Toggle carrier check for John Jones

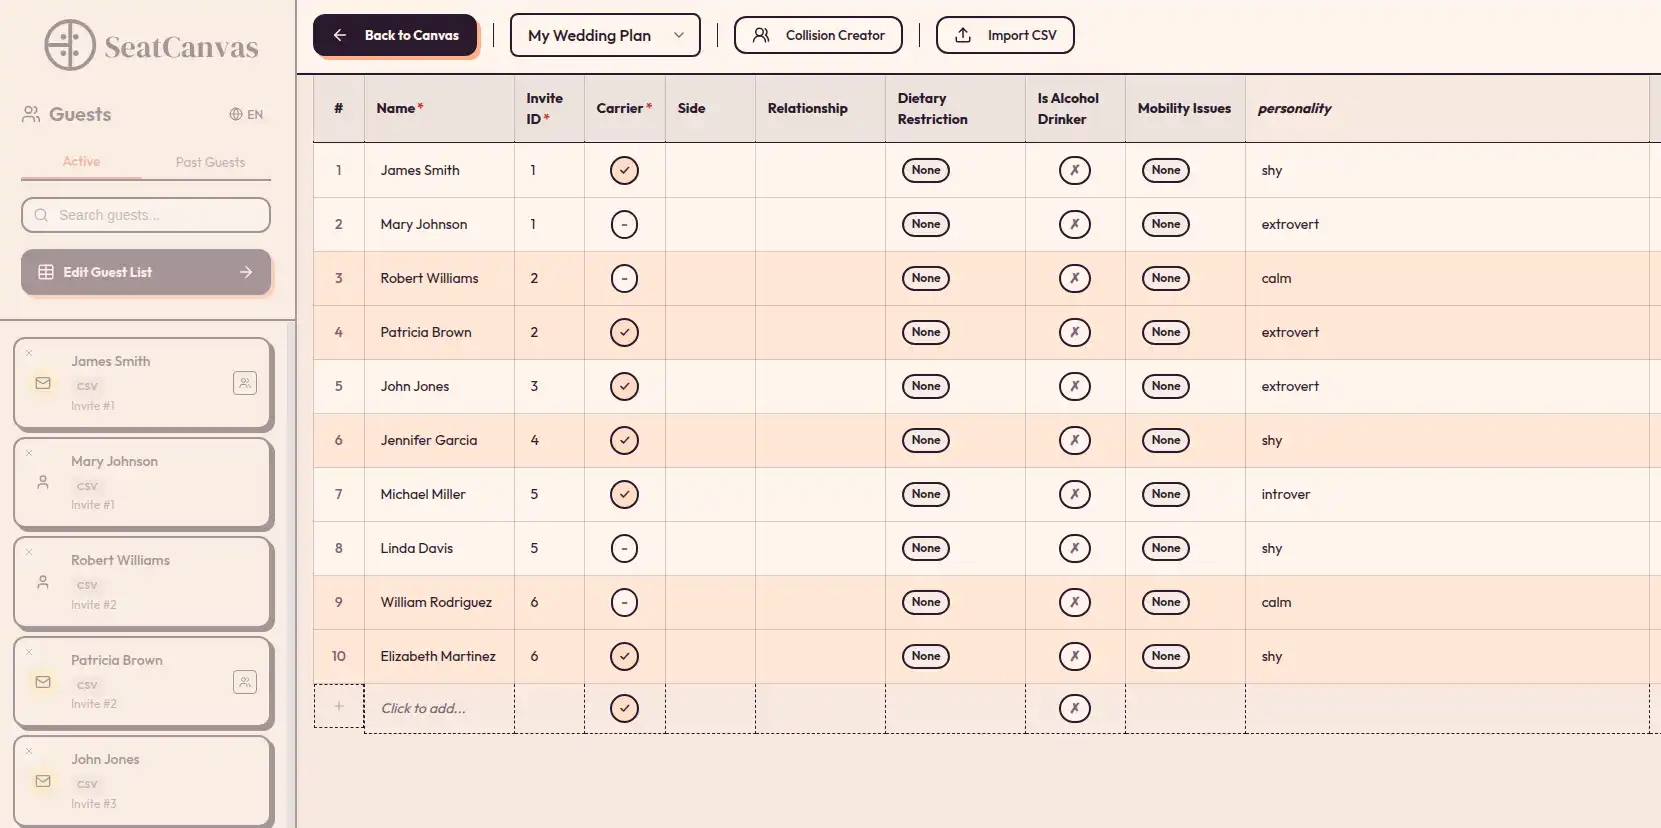[x=624, y=386]
